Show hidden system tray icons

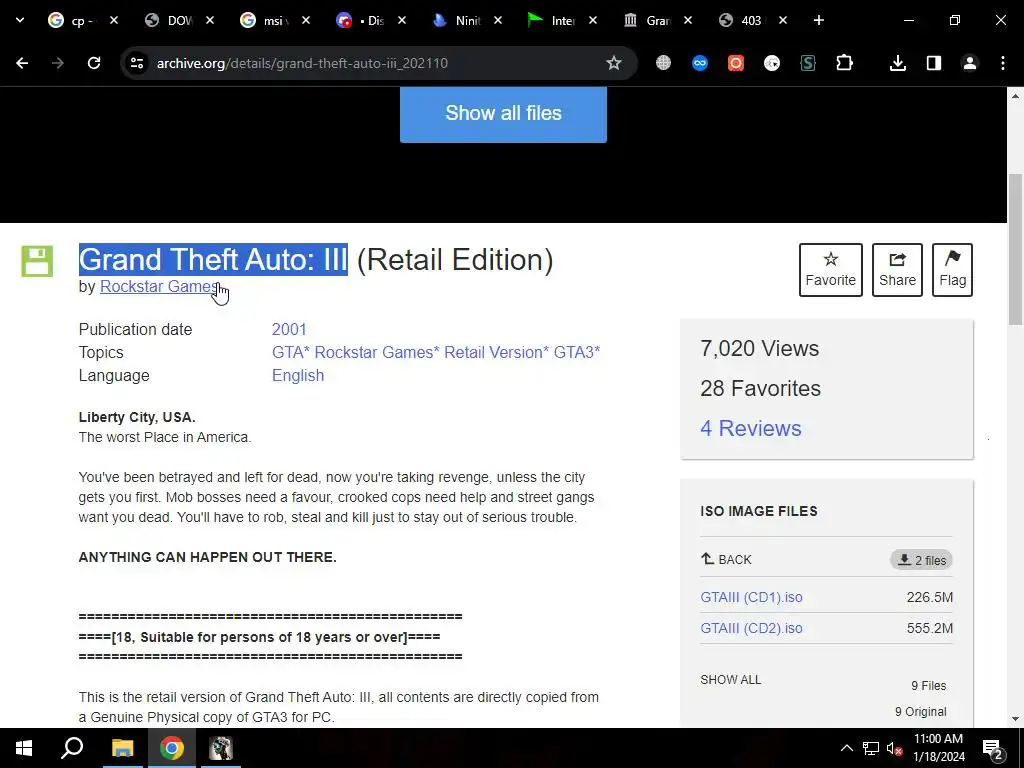pos(846,748)
